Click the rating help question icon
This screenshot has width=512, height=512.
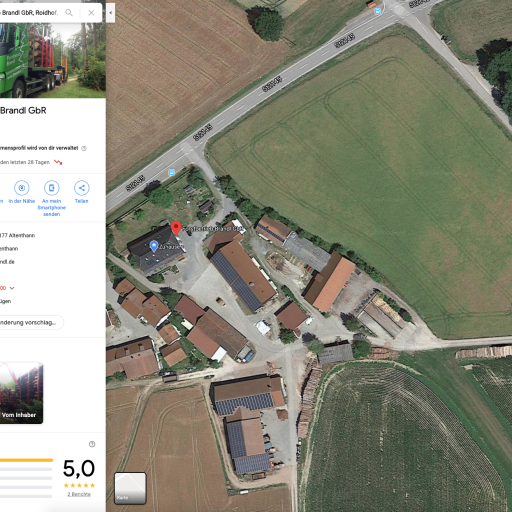point(92,444)
